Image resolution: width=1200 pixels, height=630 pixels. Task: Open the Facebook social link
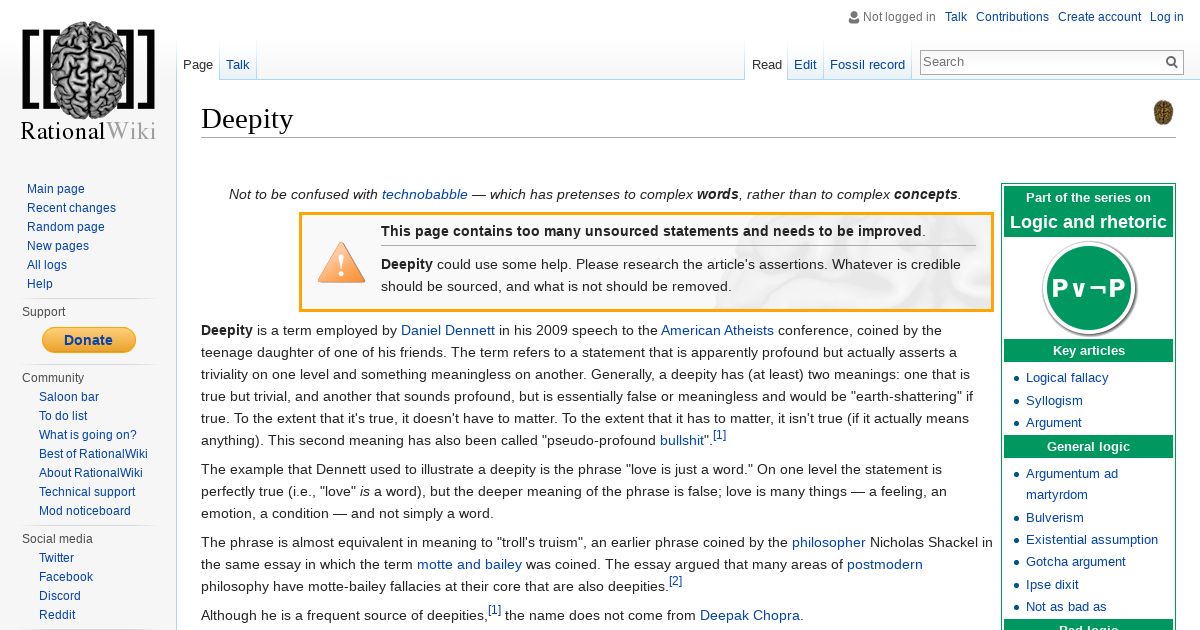point(66,577)
